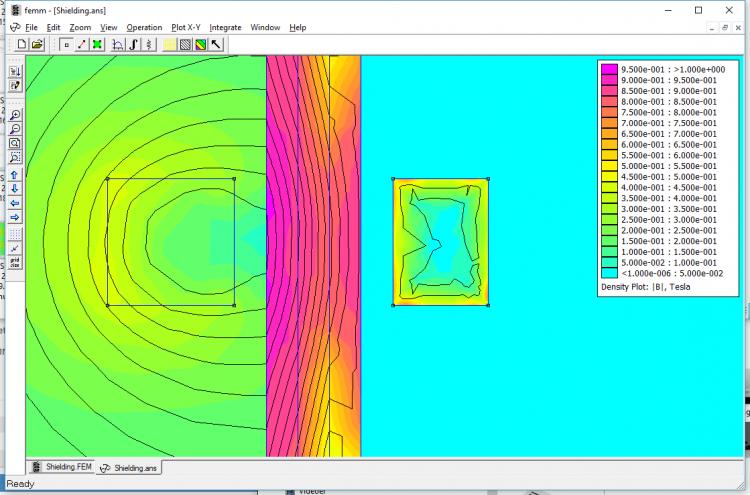Image resolution: width=750 pixels, height=495 pixels.
Task: Toggle the show grid button
Action: point(15,234)
